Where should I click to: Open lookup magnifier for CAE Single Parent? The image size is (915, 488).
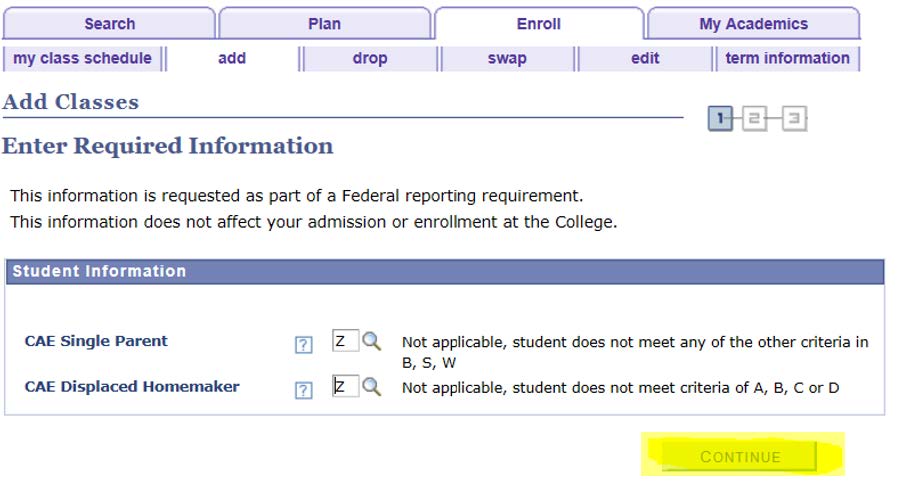click(x=372, y=342)
